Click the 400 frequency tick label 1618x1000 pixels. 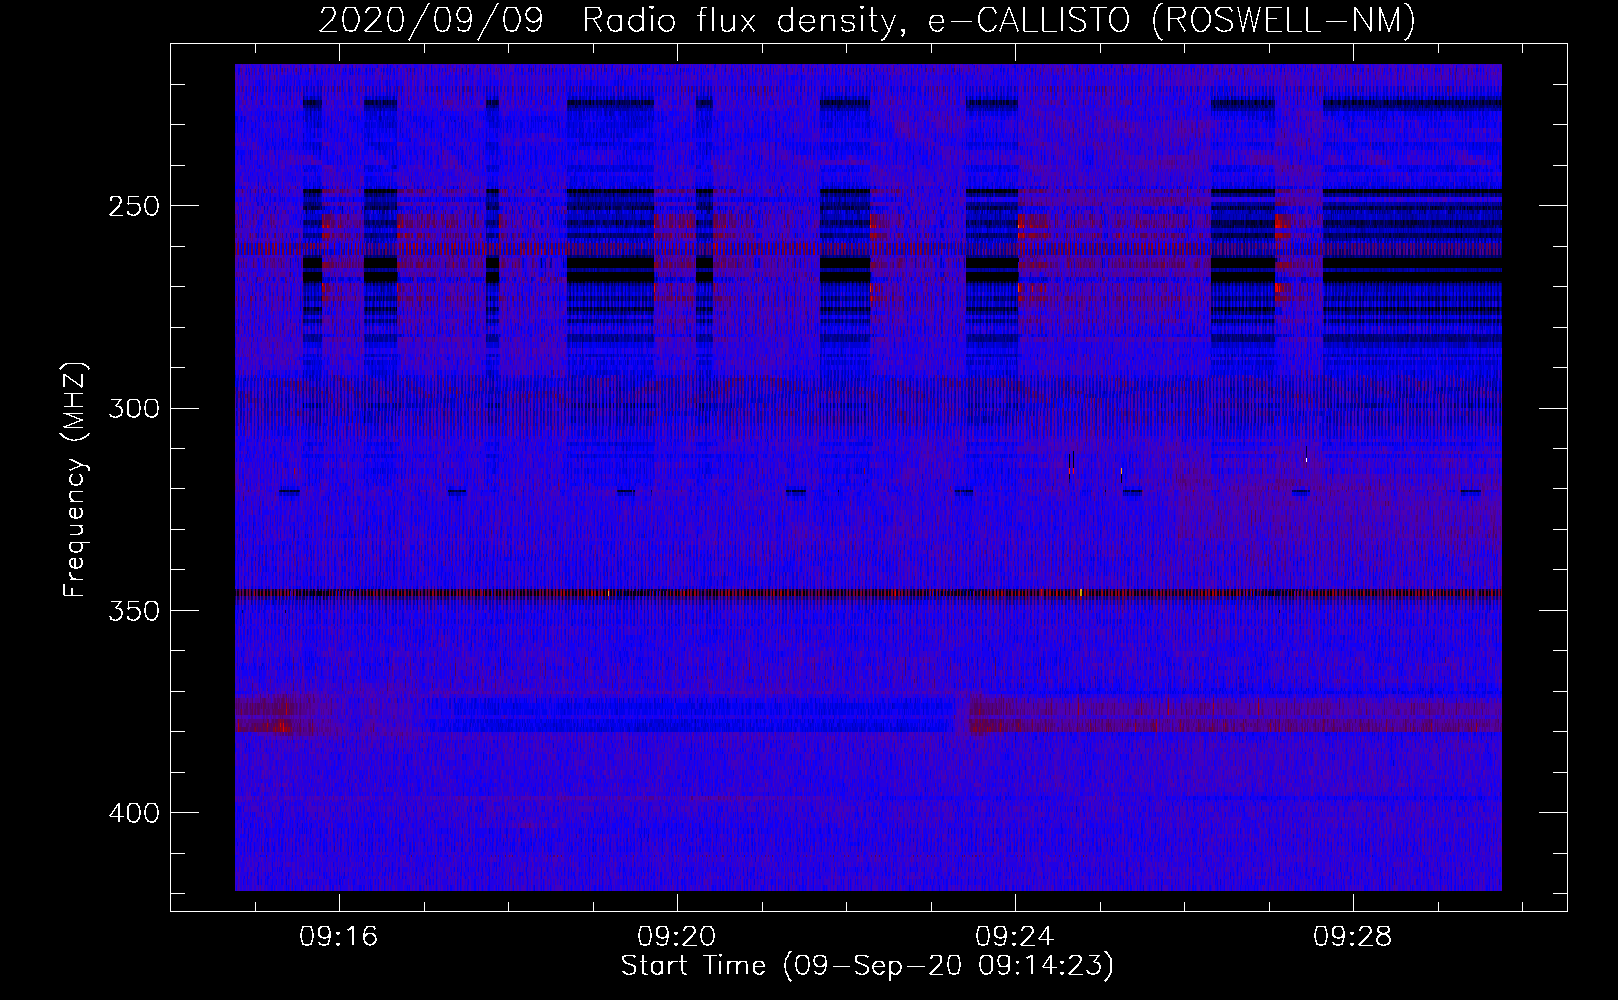coord(133,813)
